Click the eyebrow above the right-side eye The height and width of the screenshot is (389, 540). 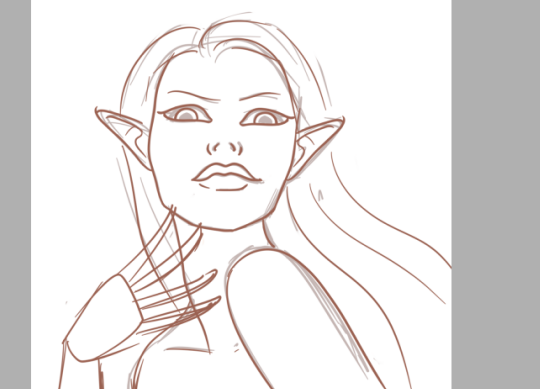tap(260, 96)
